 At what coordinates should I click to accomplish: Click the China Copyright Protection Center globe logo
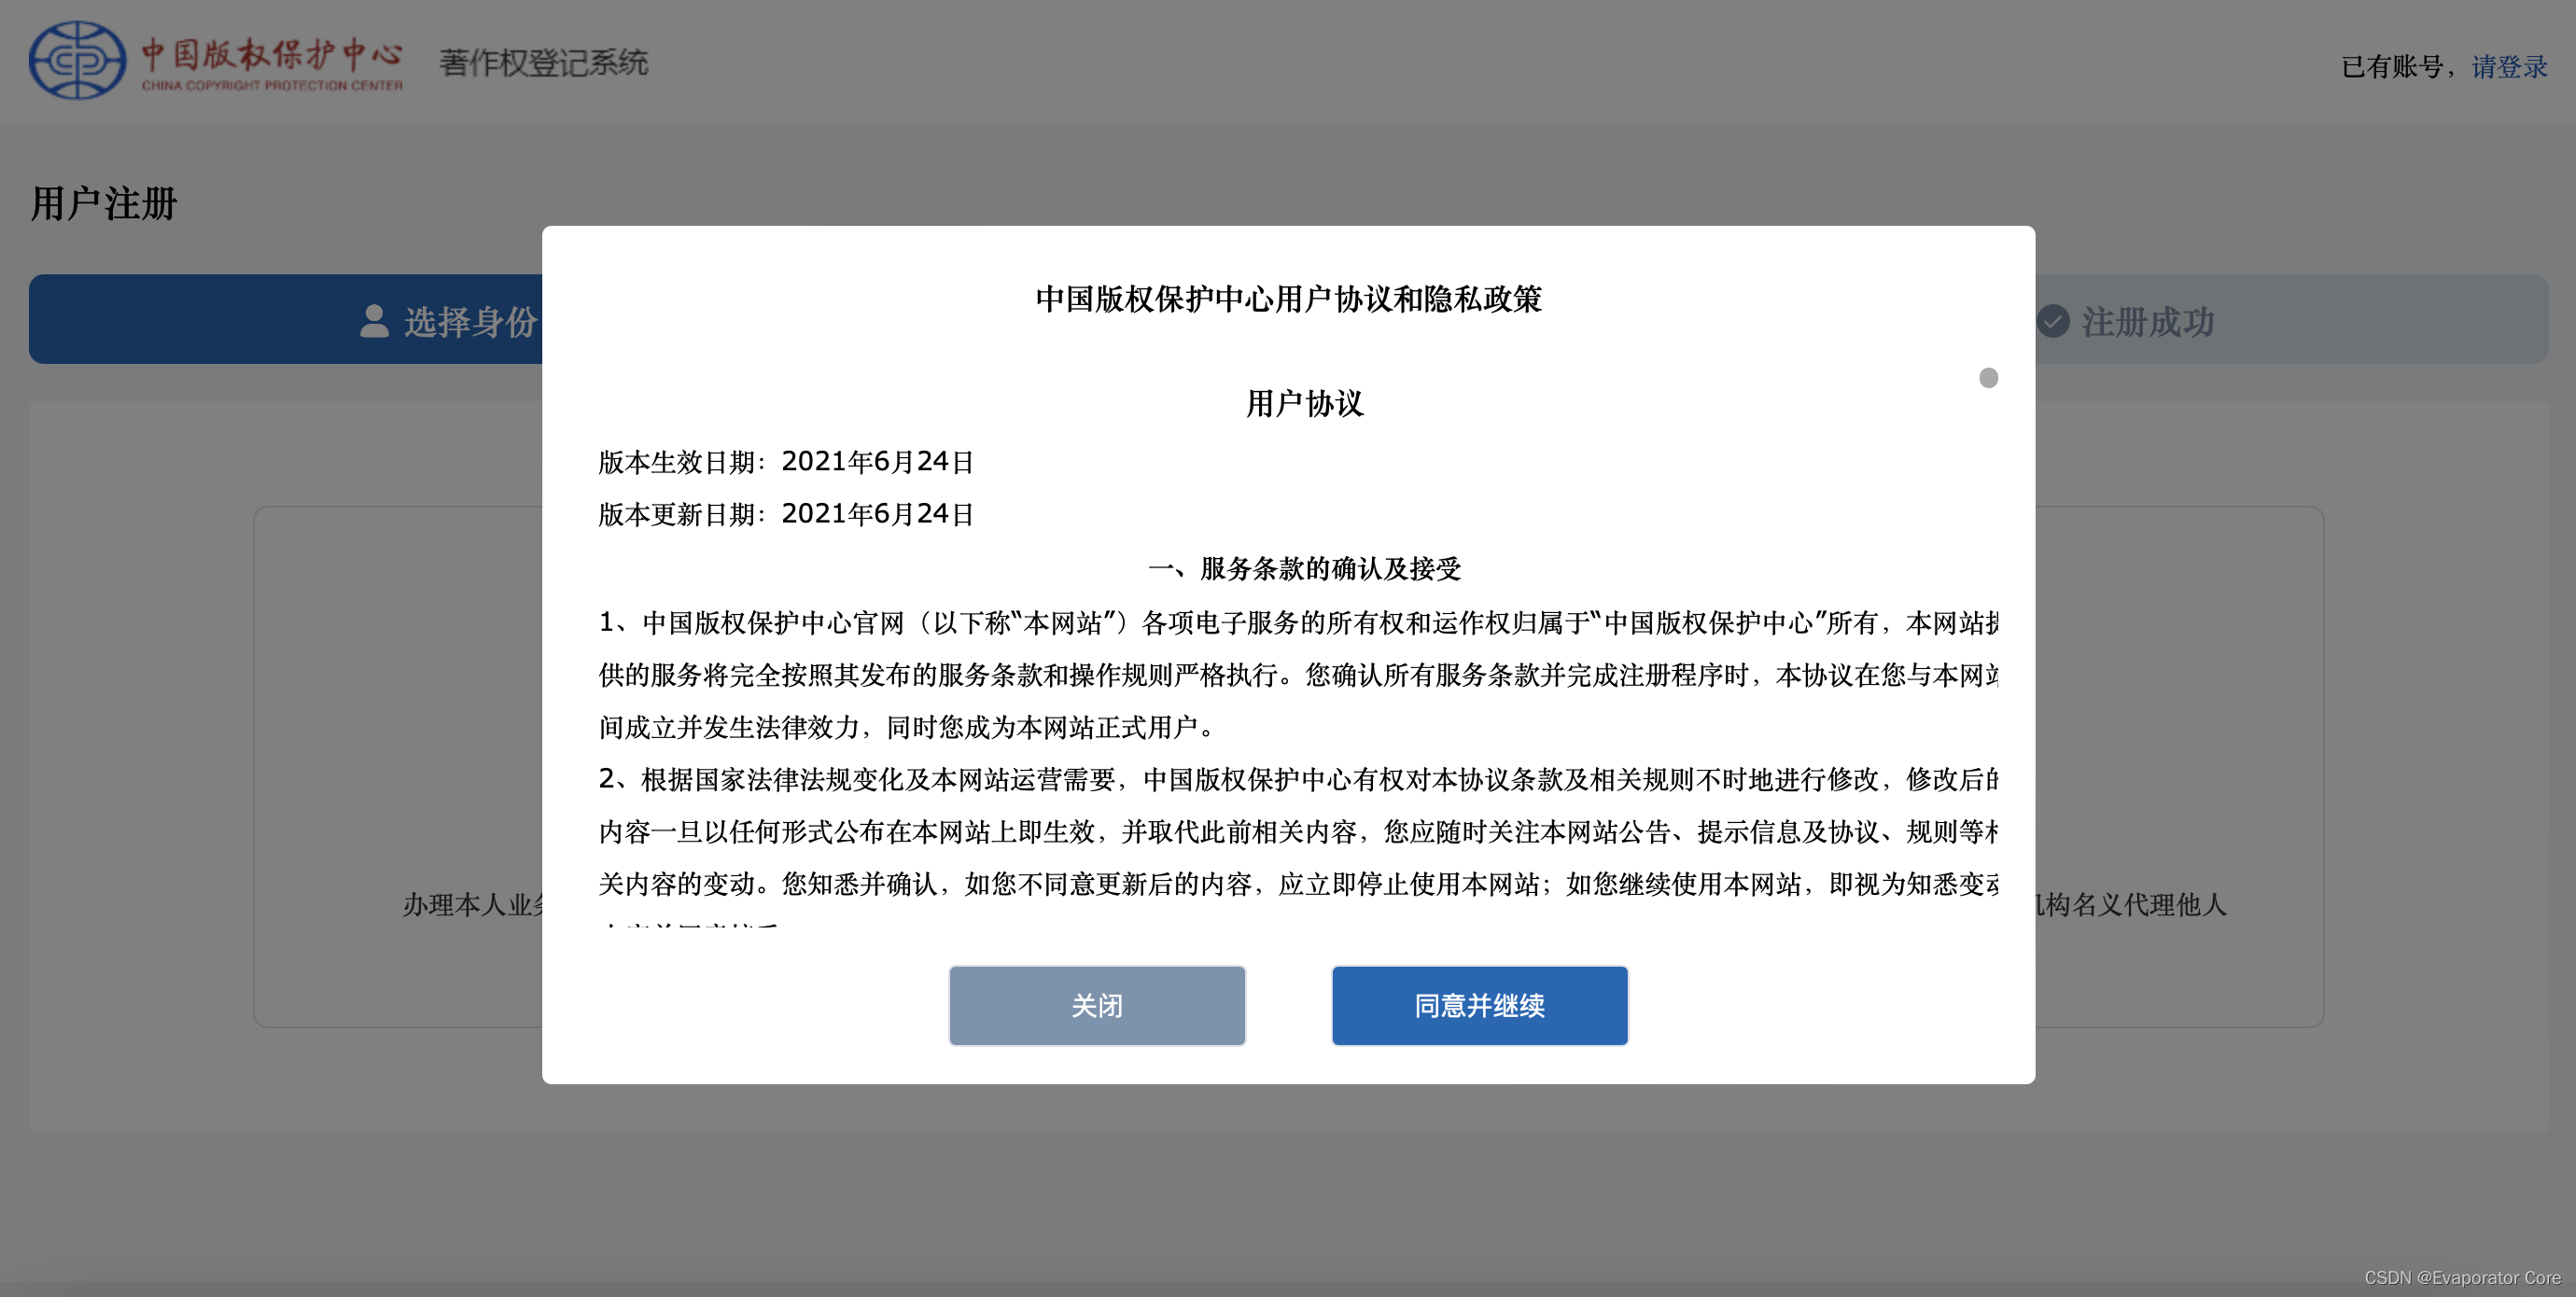coord(77,60)
